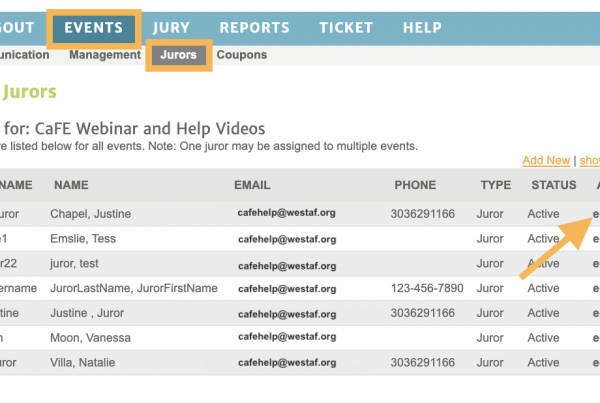The height and width of the screenshot is (403, 600).
Task: Click the Jurors page heading
Action: tap(29, 92)
